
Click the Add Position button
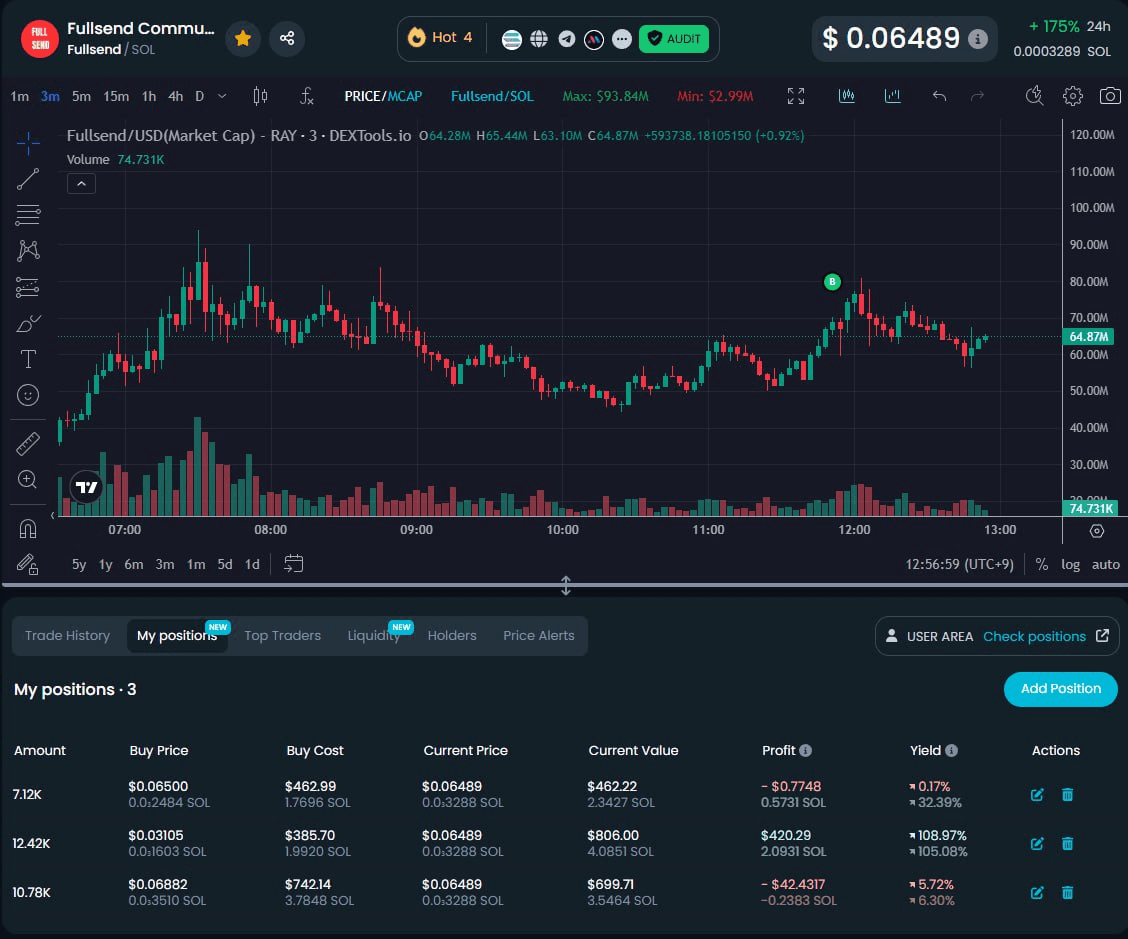coord(1060,689)
